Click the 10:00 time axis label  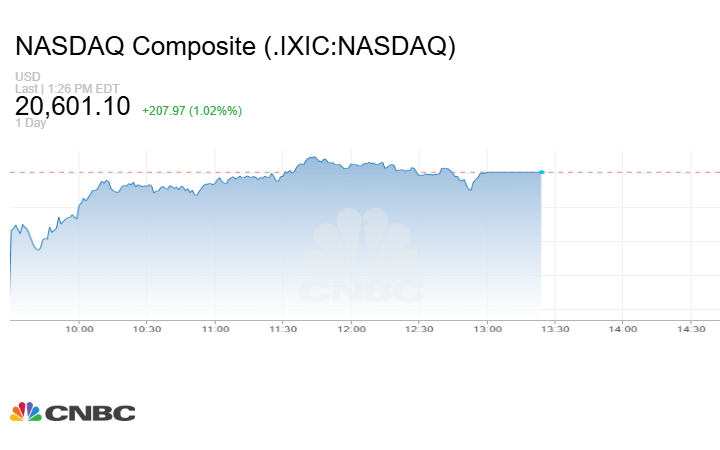coord(79,329)
